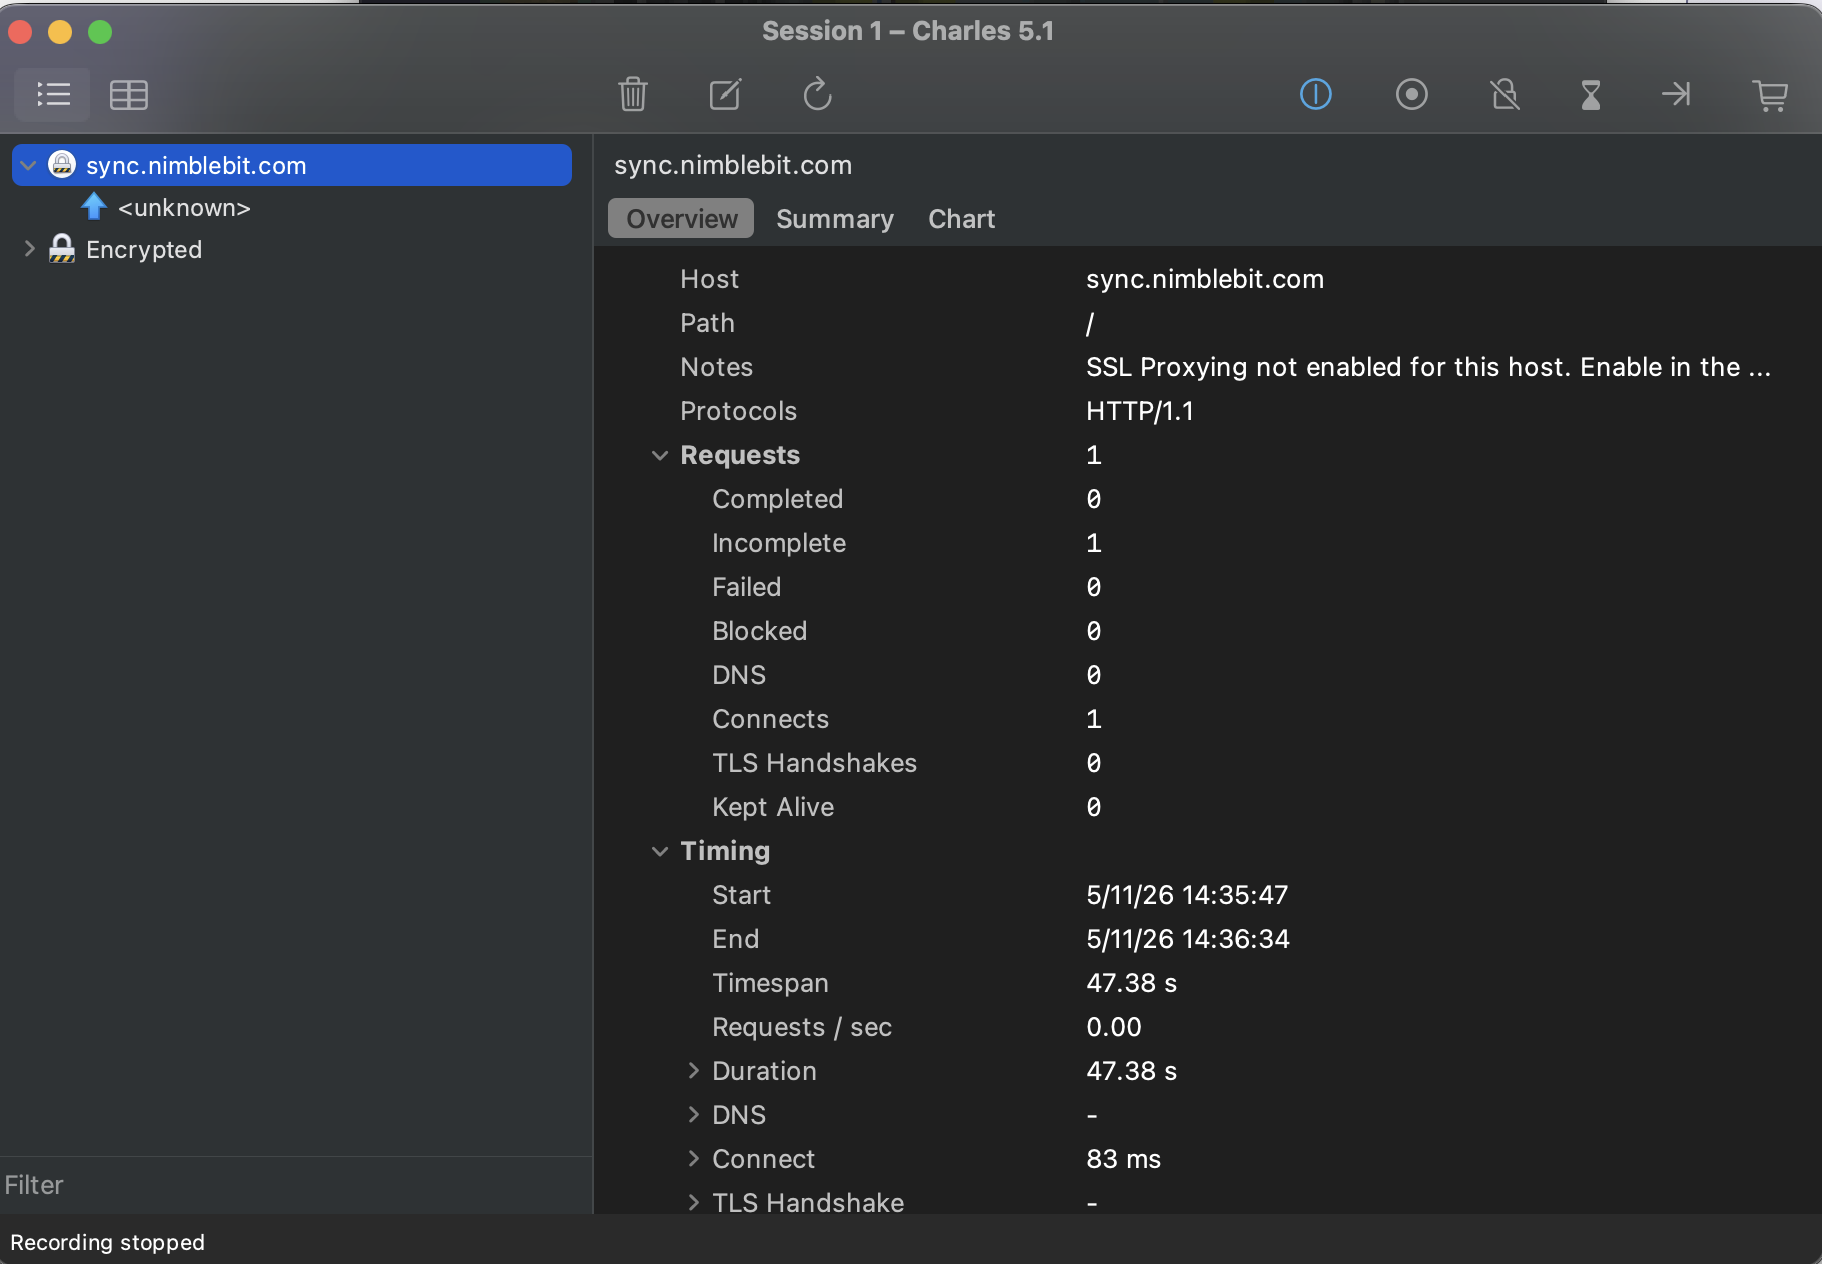1822x1264 pixels.
Task: Toggle the blue info circle icon
Action: pos(1315,95)
